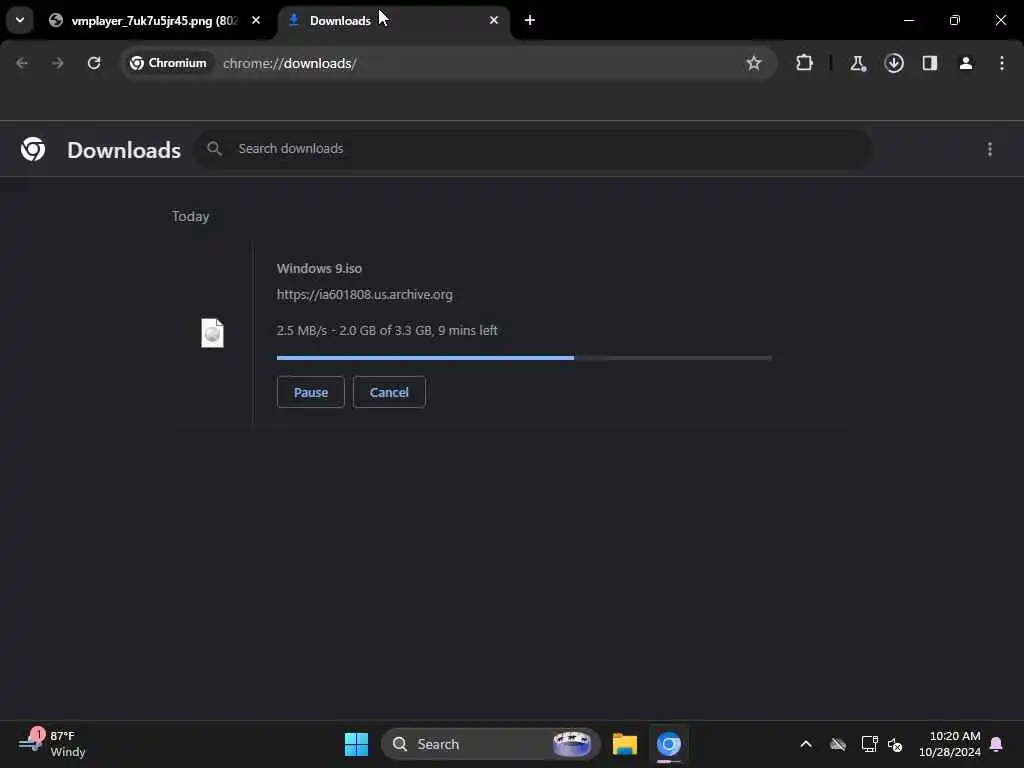Screen dimensions: 1024x768
Task: Open the weather widget showing 87°F
Action: tap(52, 744)
